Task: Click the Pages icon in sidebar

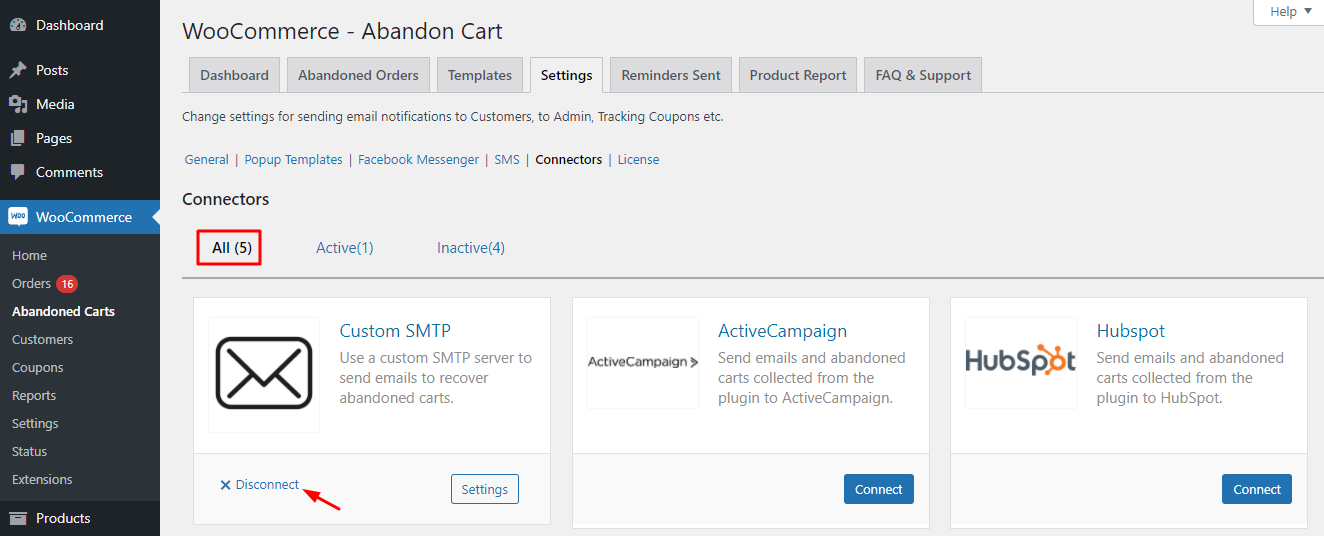Action: 18,138
